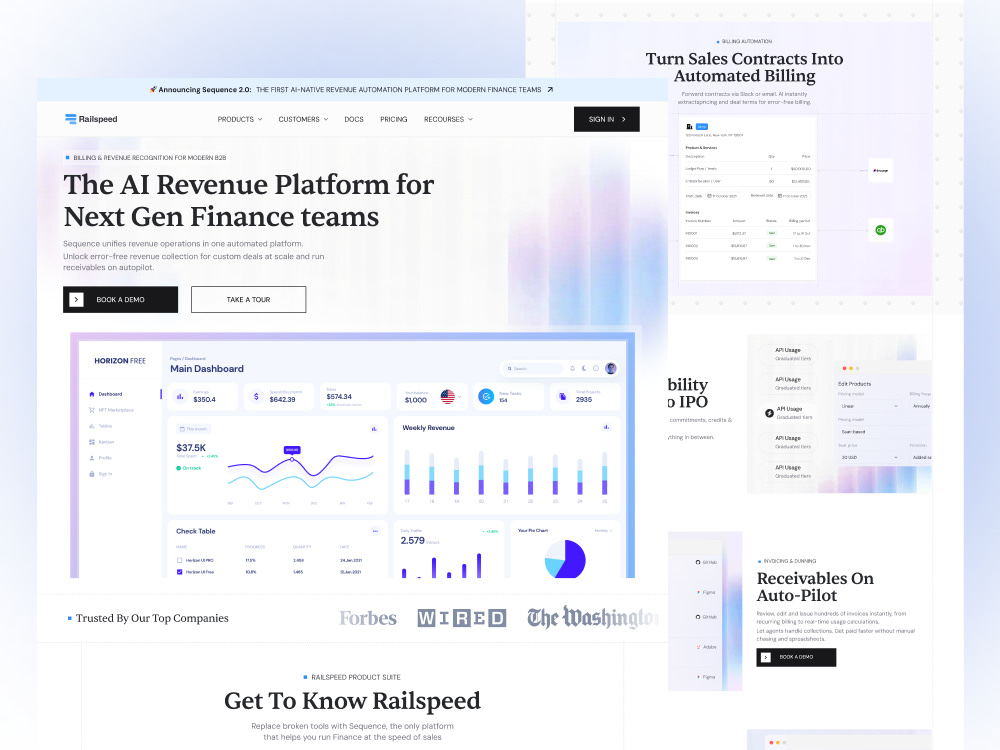Viewport: 1000px width, 750px height.
Task: Open the user avatar profile picture
Action: click(610, 369)
